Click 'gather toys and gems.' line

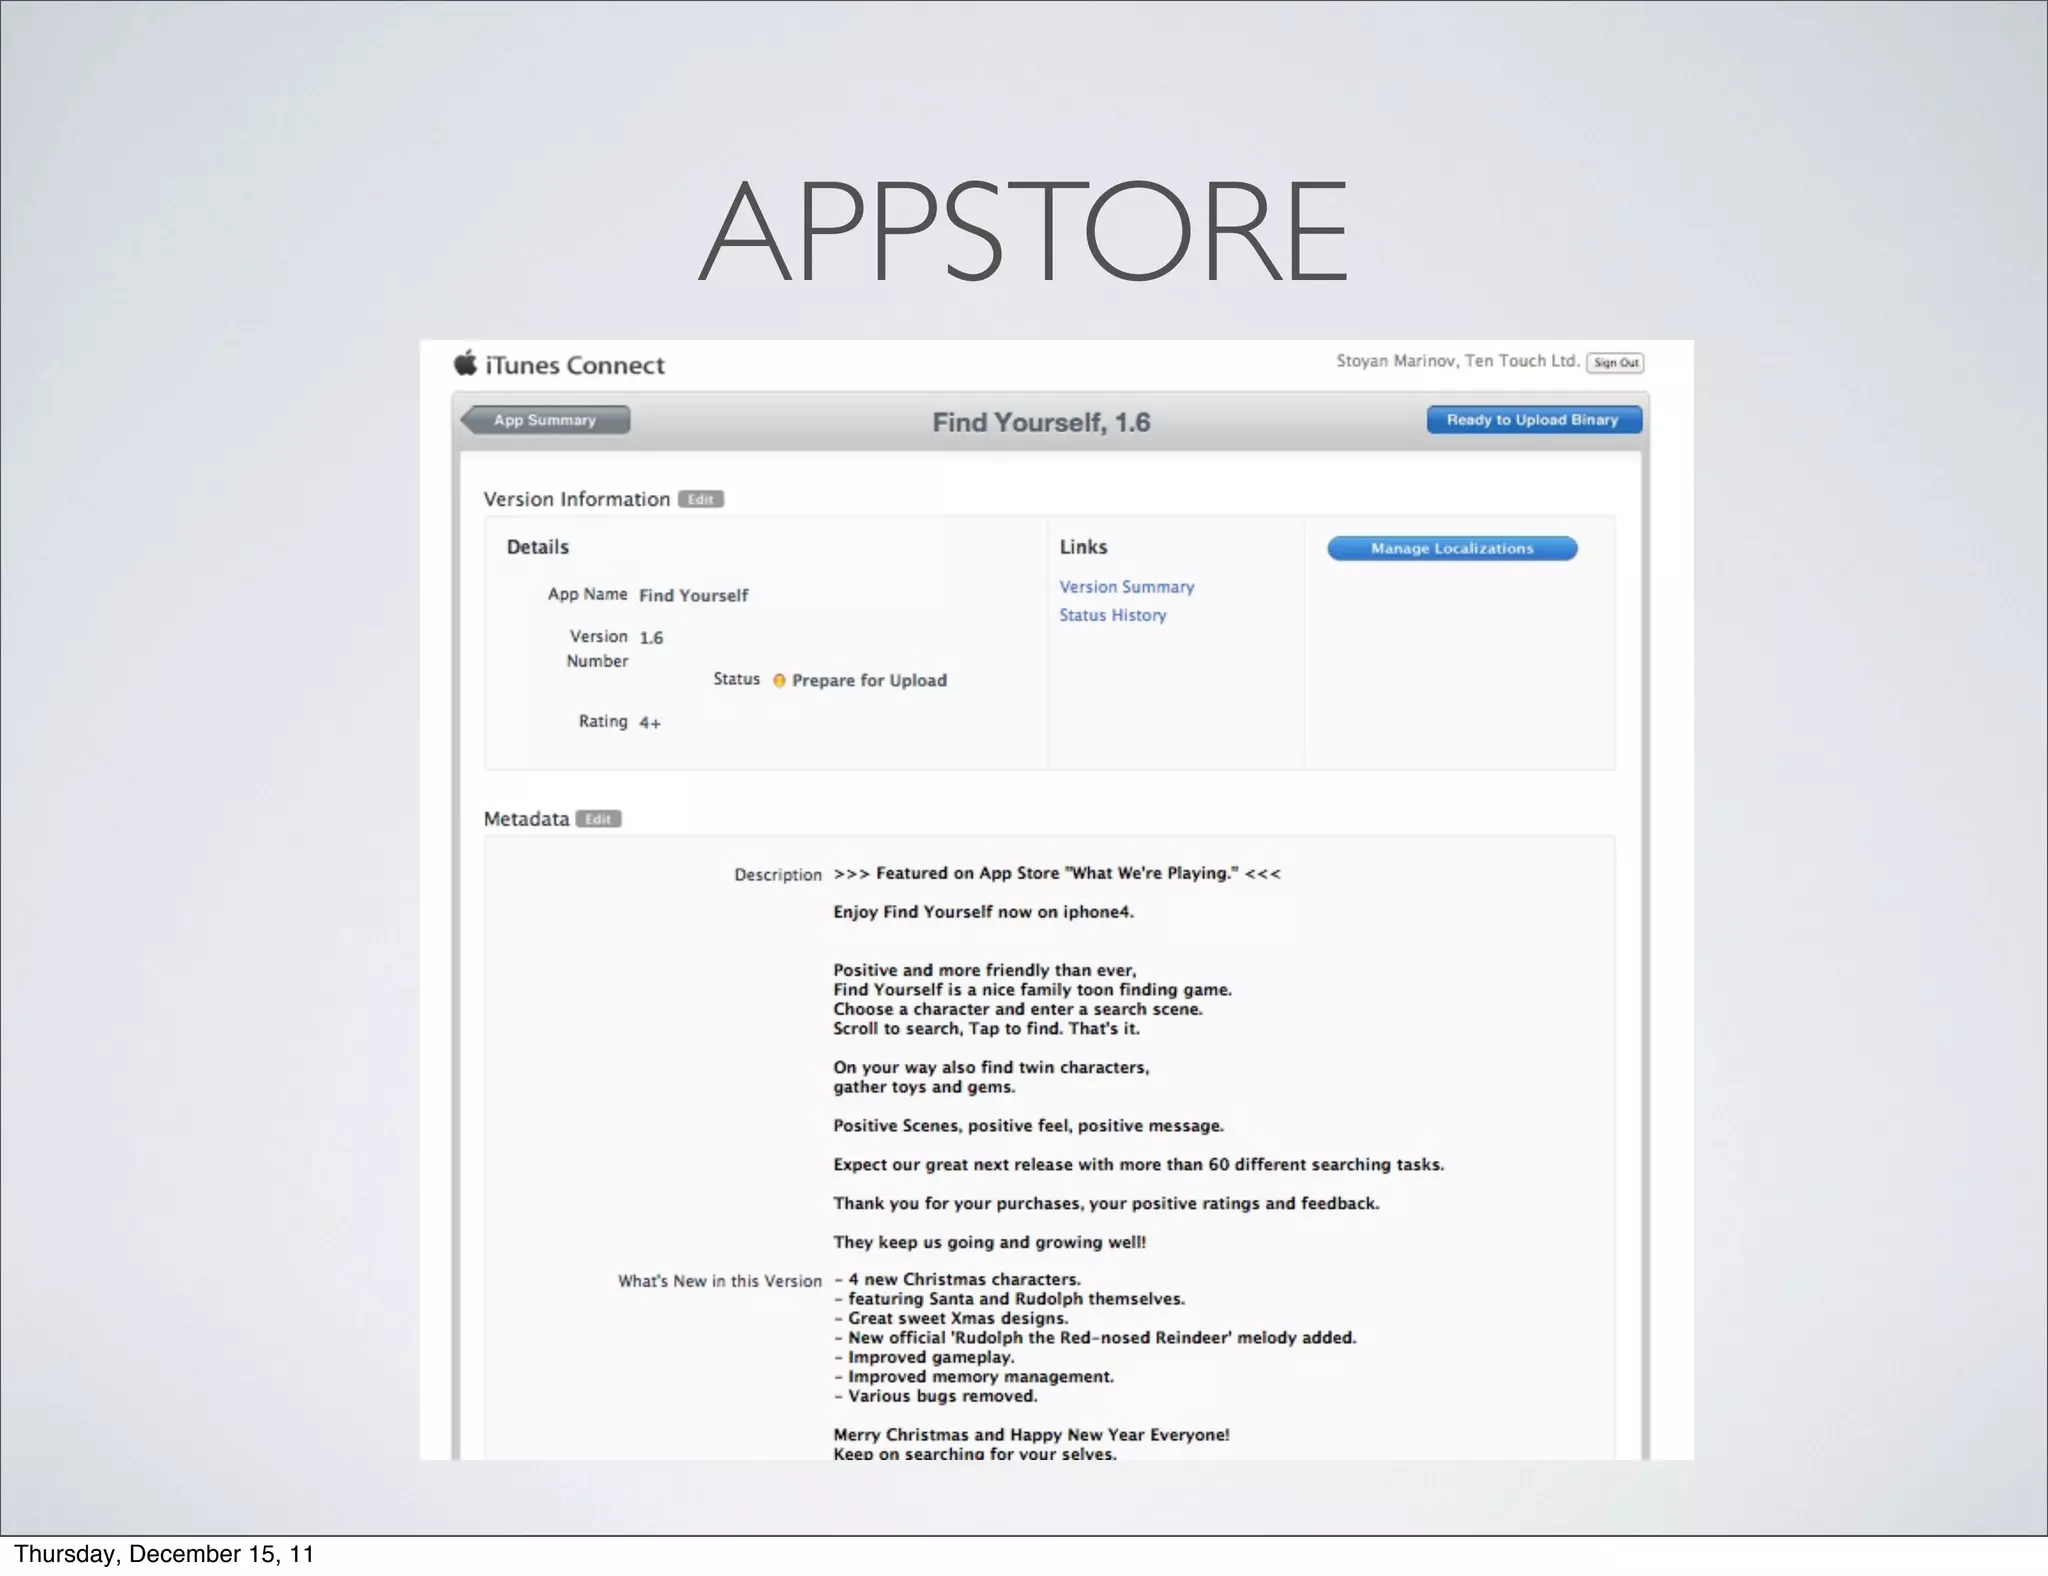(x=924, y=1087)
